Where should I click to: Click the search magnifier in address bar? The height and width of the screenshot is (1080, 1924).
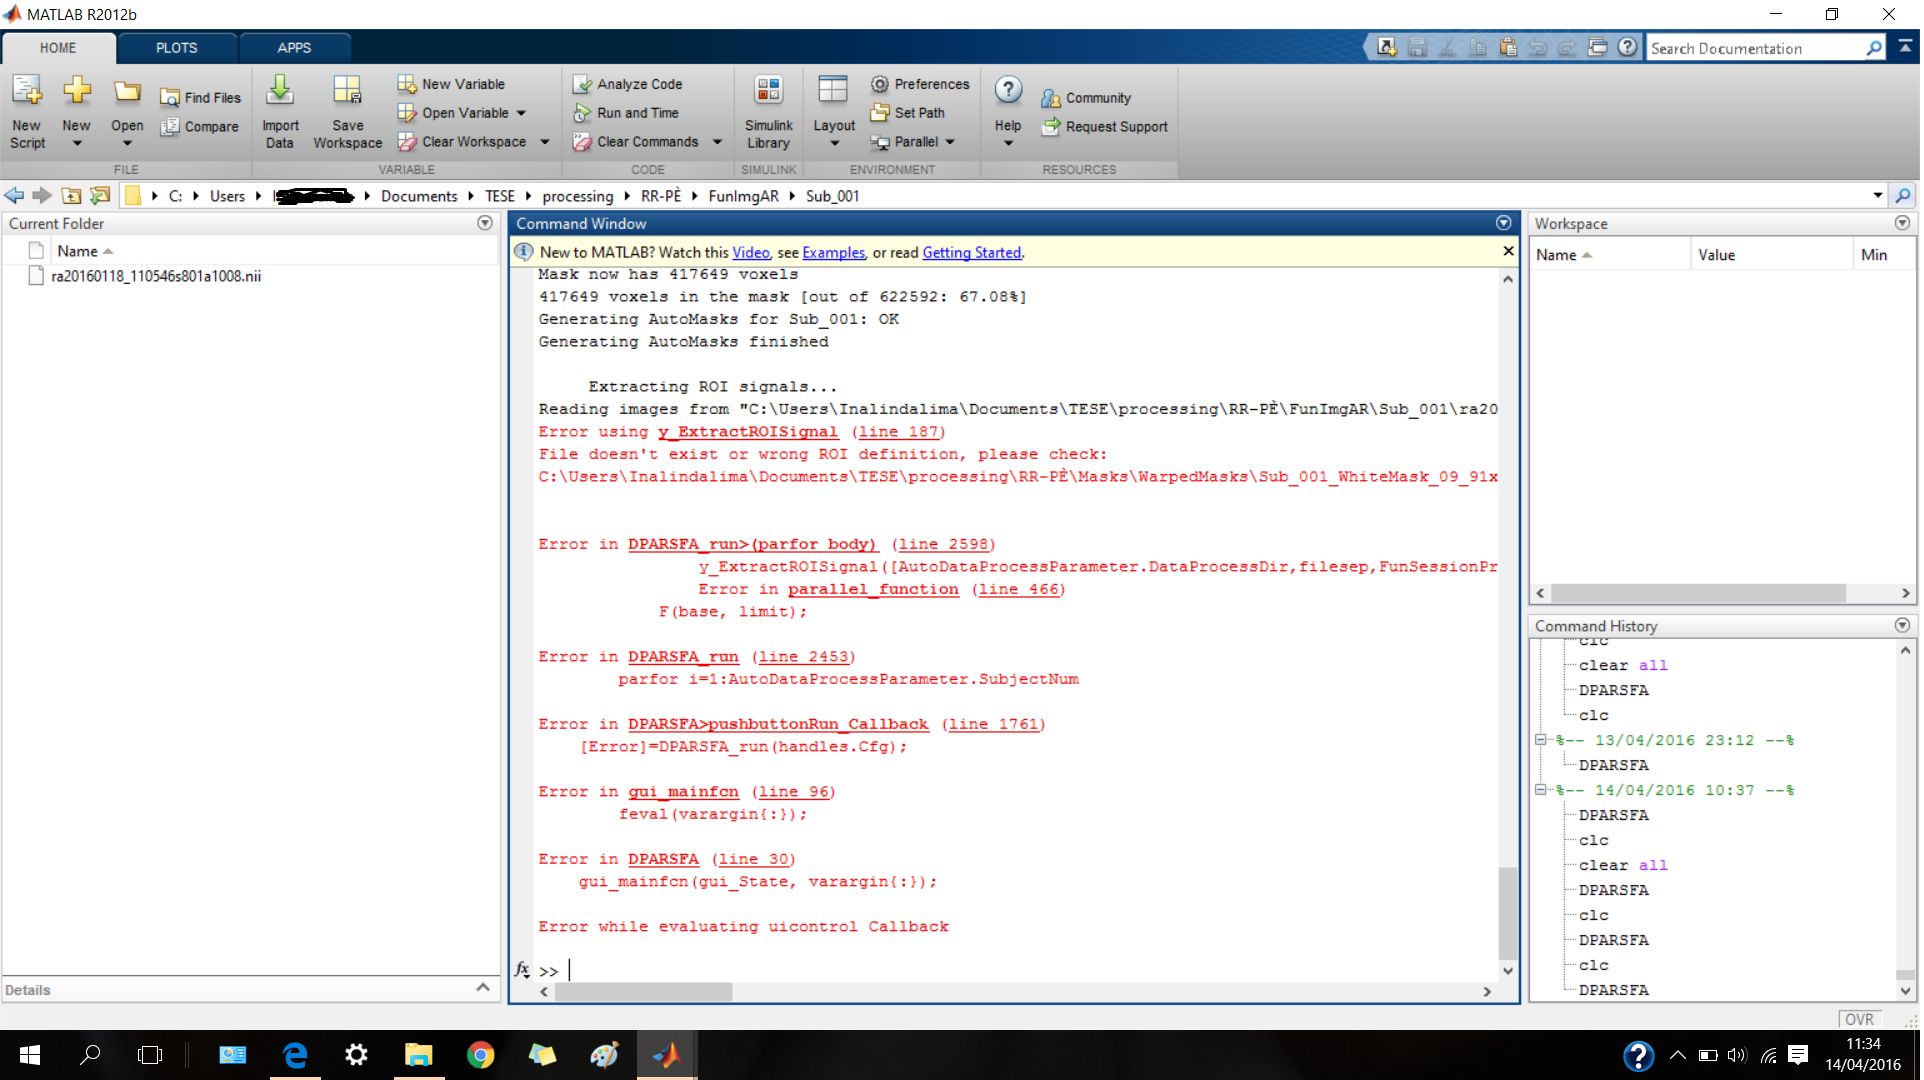pos(1903,195)
